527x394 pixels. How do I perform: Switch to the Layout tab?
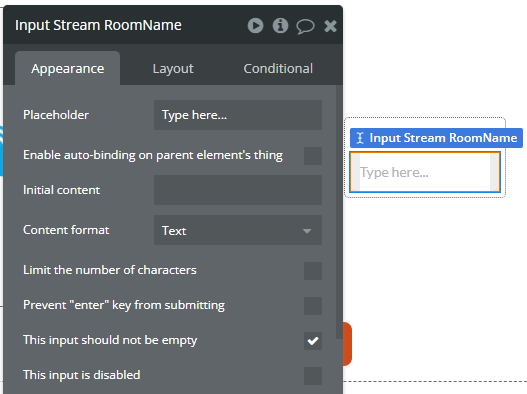(x=173, y=69)
